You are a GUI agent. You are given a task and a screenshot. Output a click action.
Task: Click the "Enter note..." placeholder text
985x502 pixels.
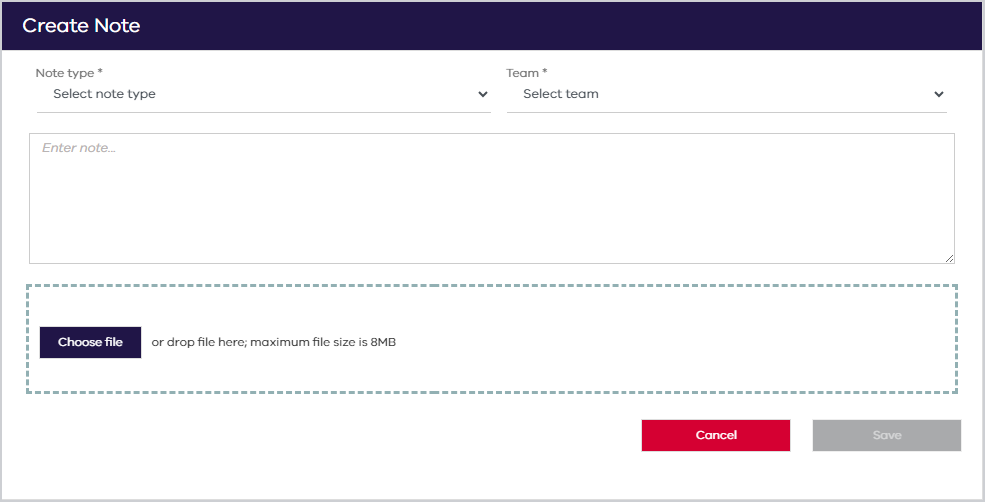[79, 148]
